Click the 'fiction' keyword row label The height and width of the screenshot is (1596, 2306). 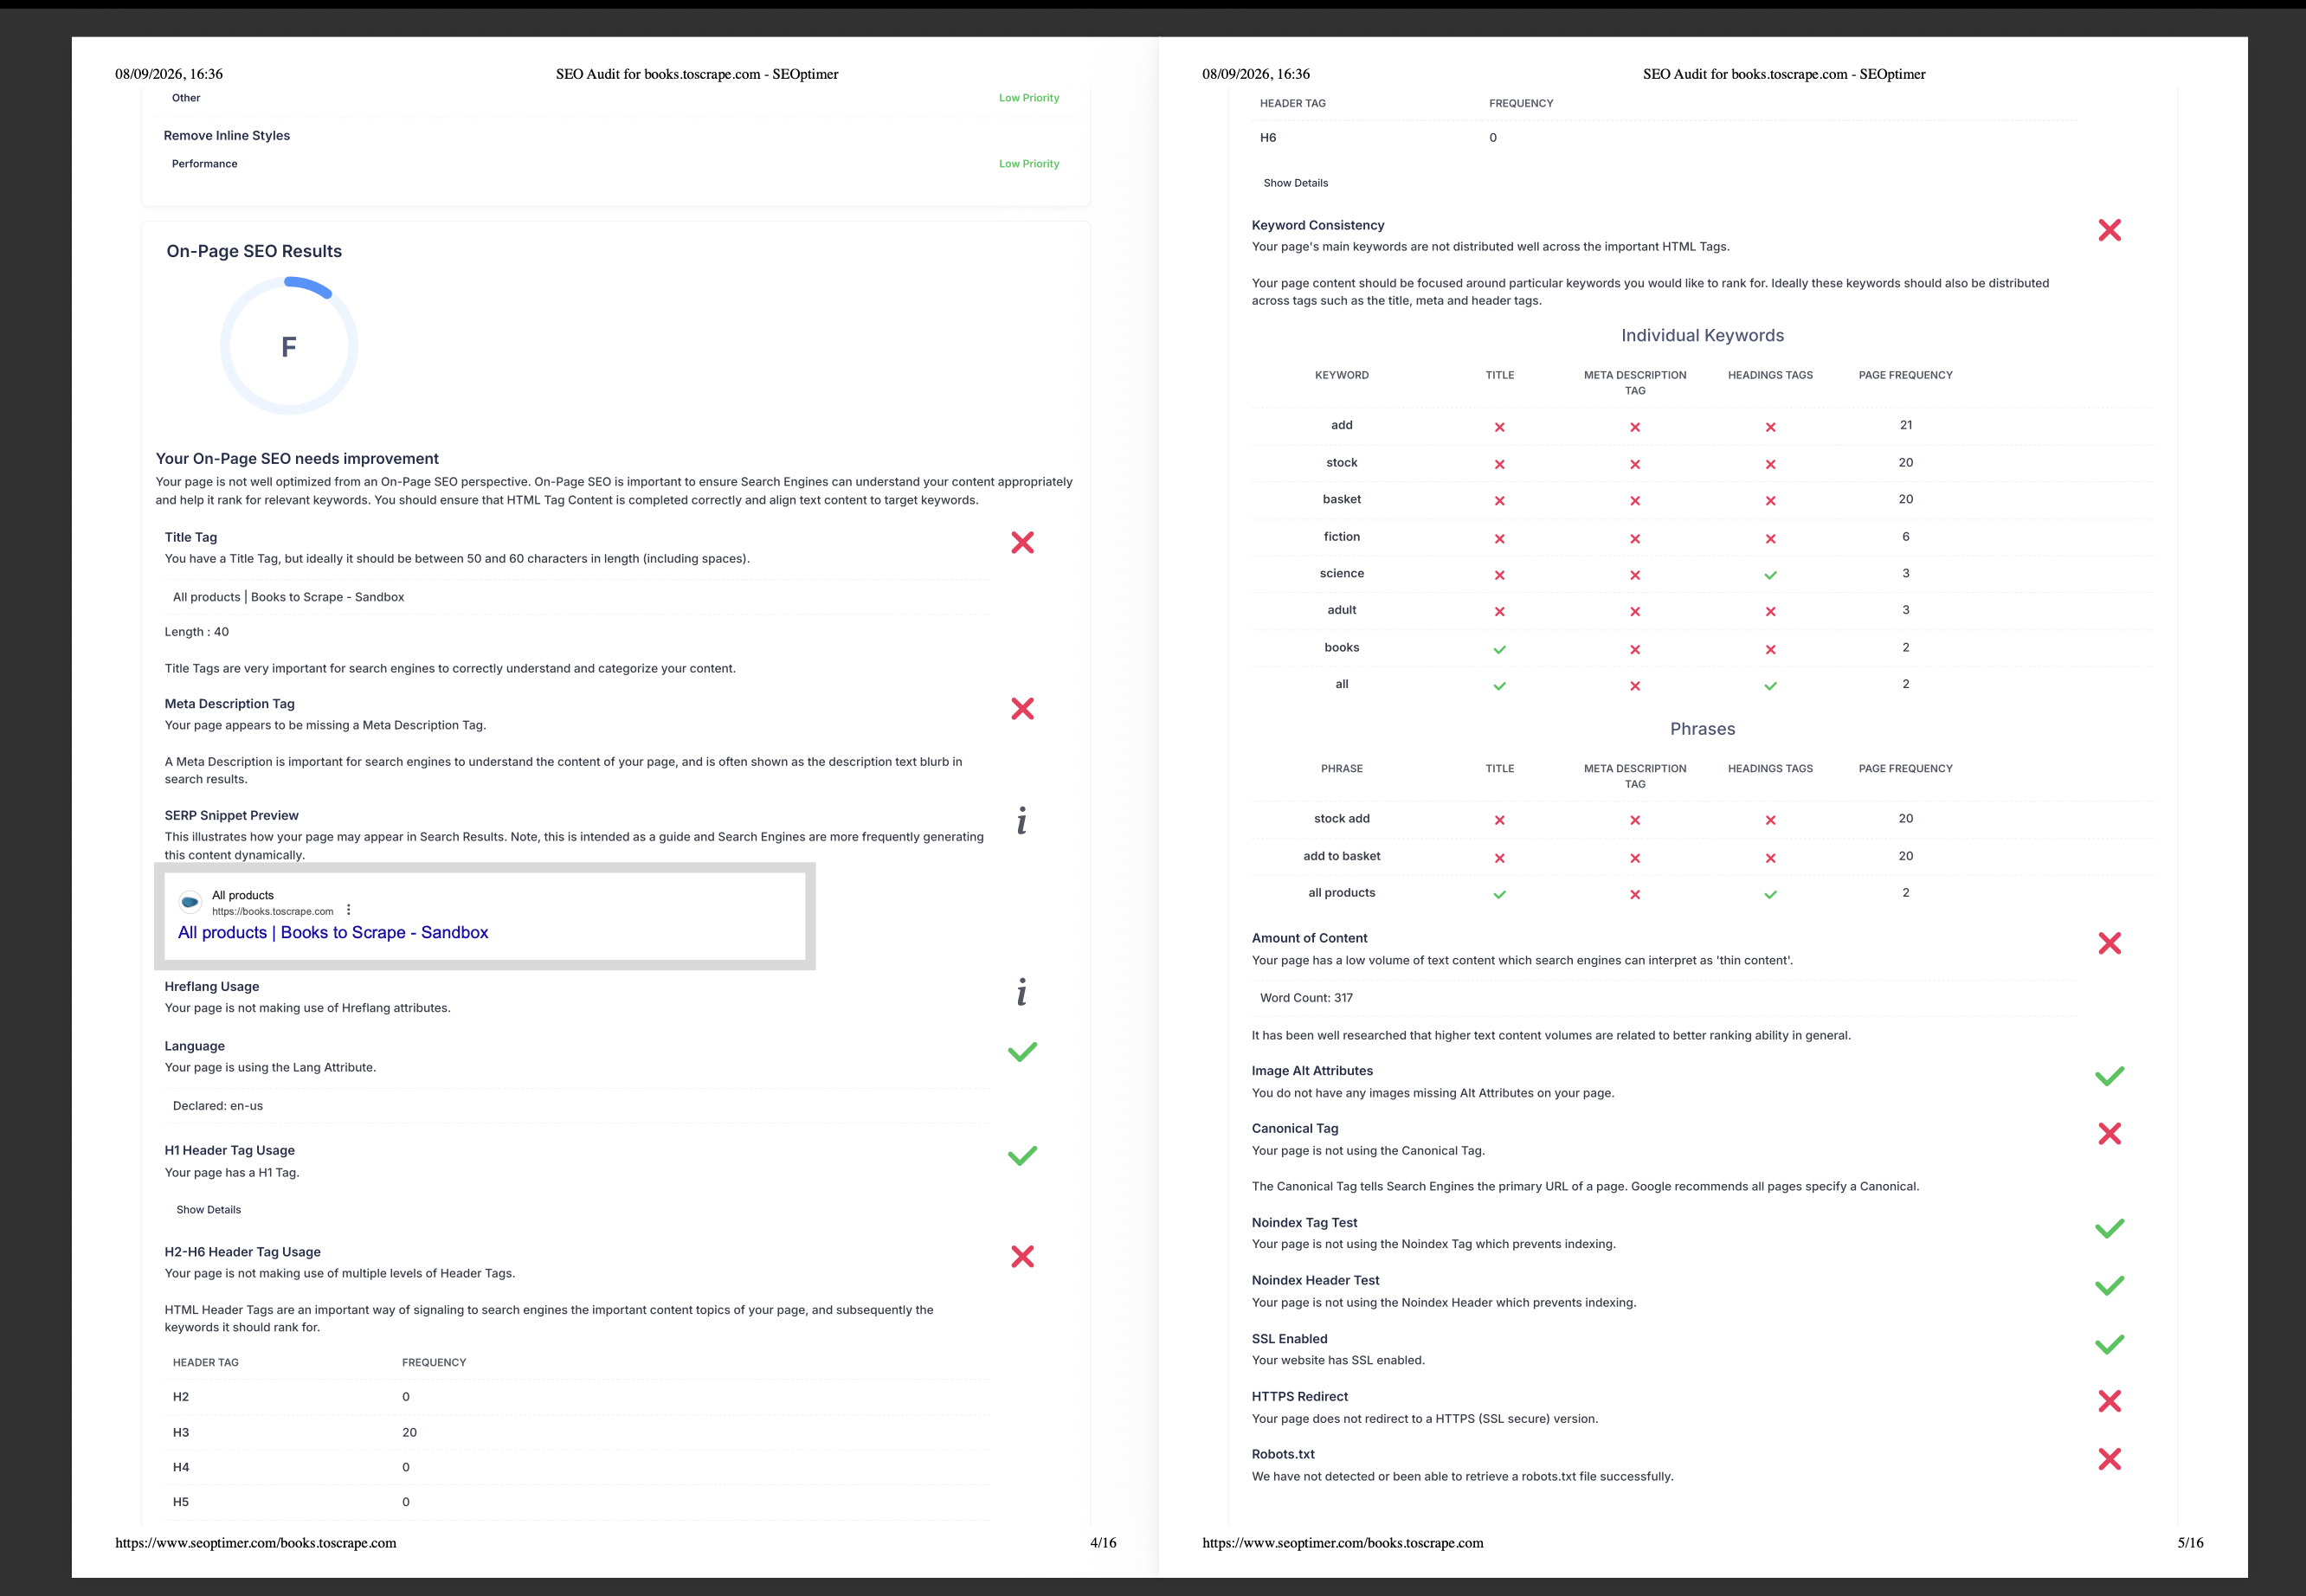point(1341,537)
